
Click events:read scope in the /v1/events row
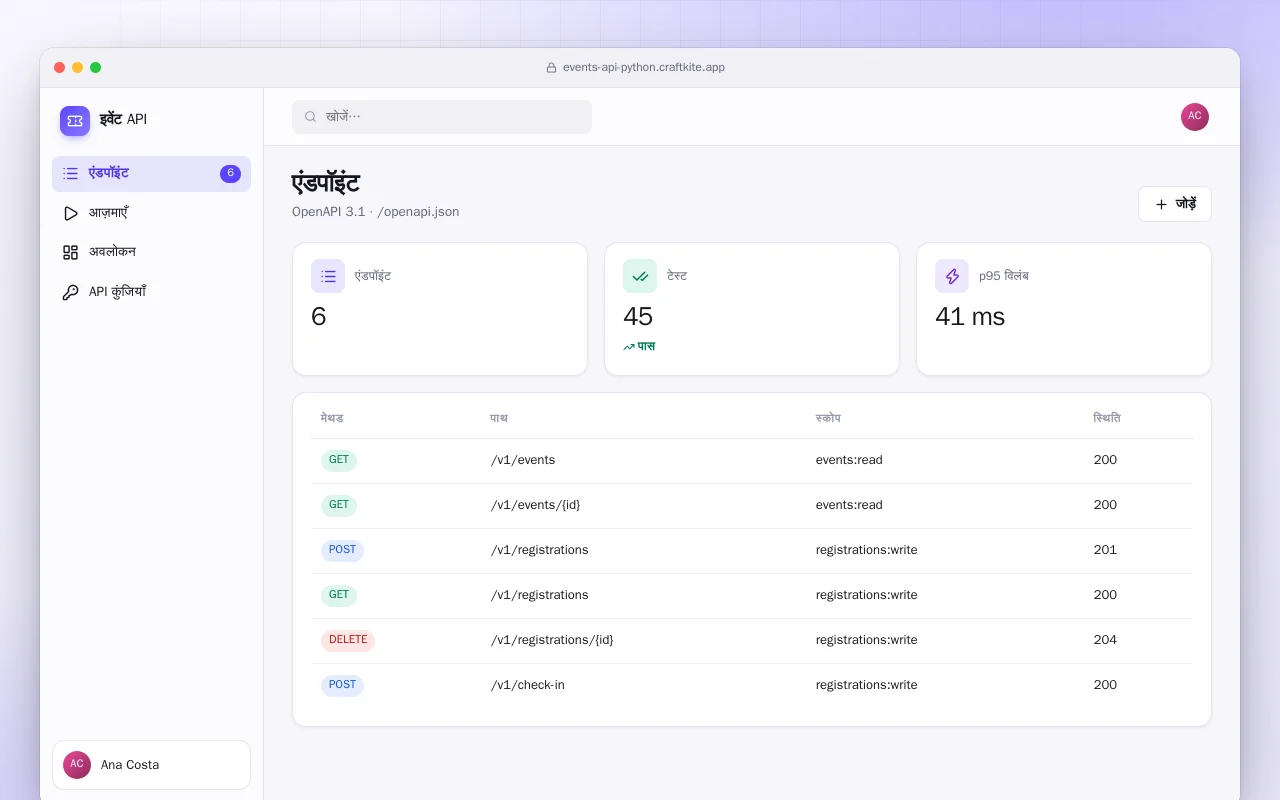[x=849, y=460]
